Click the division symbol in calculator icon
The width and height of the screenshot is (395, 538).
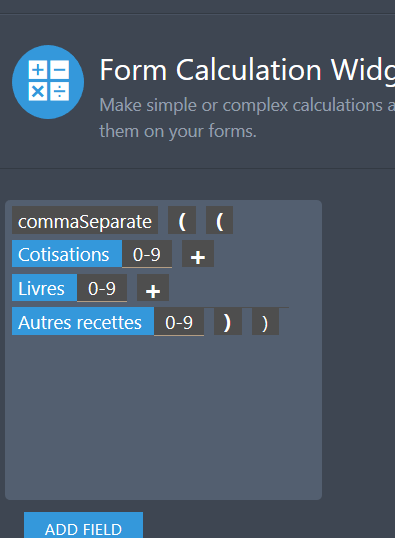coord(60,92)
